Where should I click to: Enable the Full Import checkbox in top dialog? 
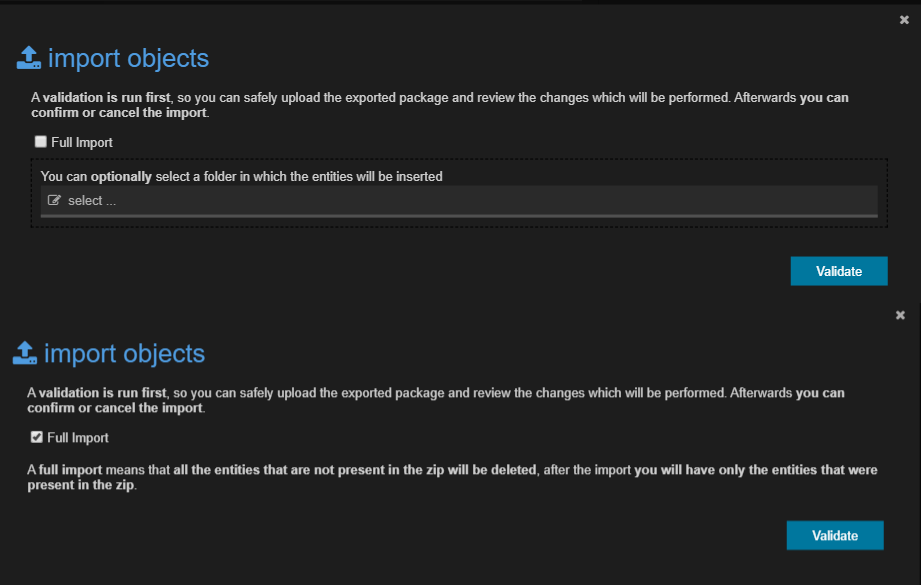pos(40,141)
